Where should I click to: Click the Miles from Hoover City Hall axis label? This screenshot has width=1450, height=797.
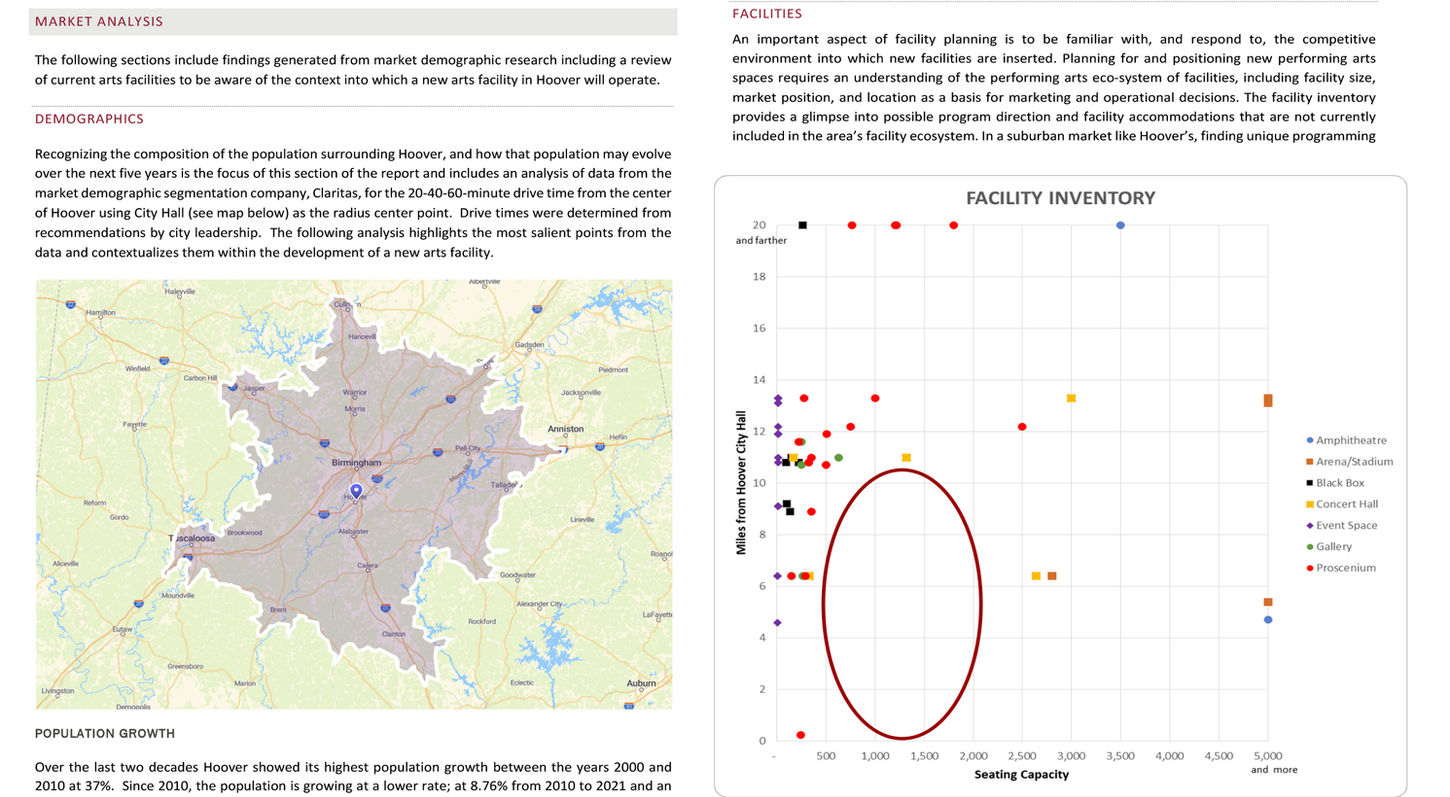(741, 478)
